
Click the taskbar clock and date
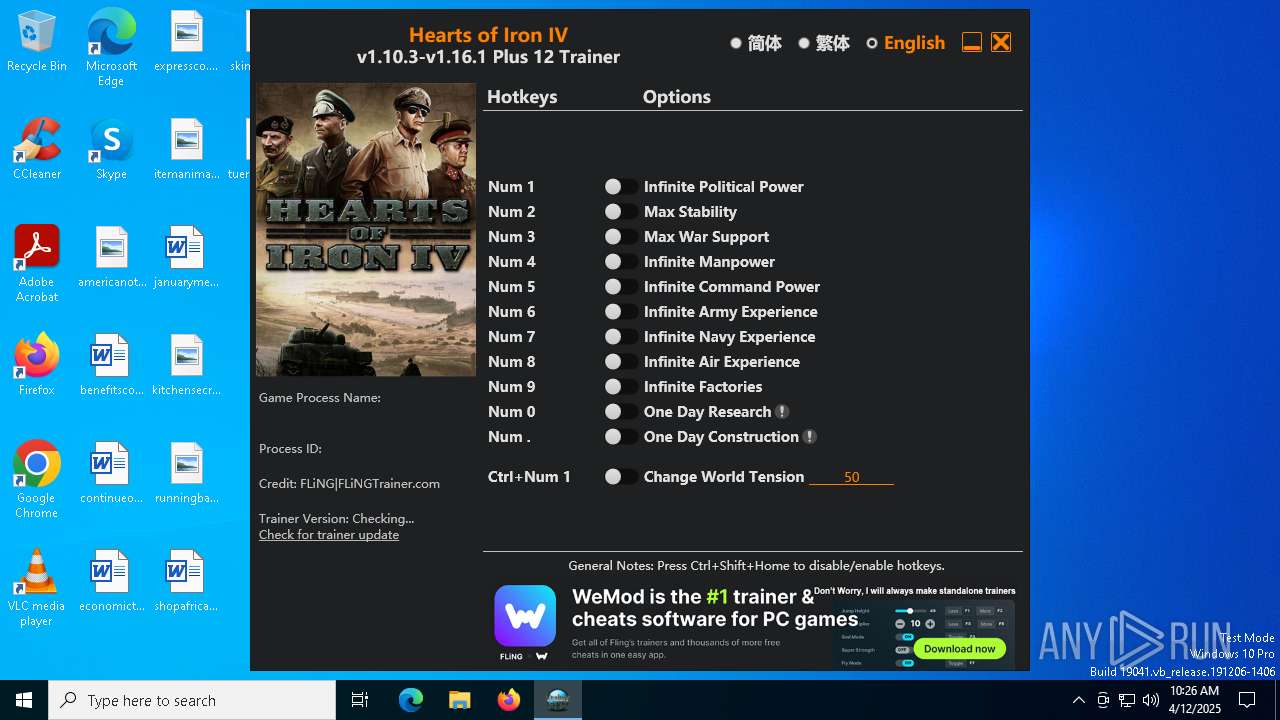point(1195,700)
